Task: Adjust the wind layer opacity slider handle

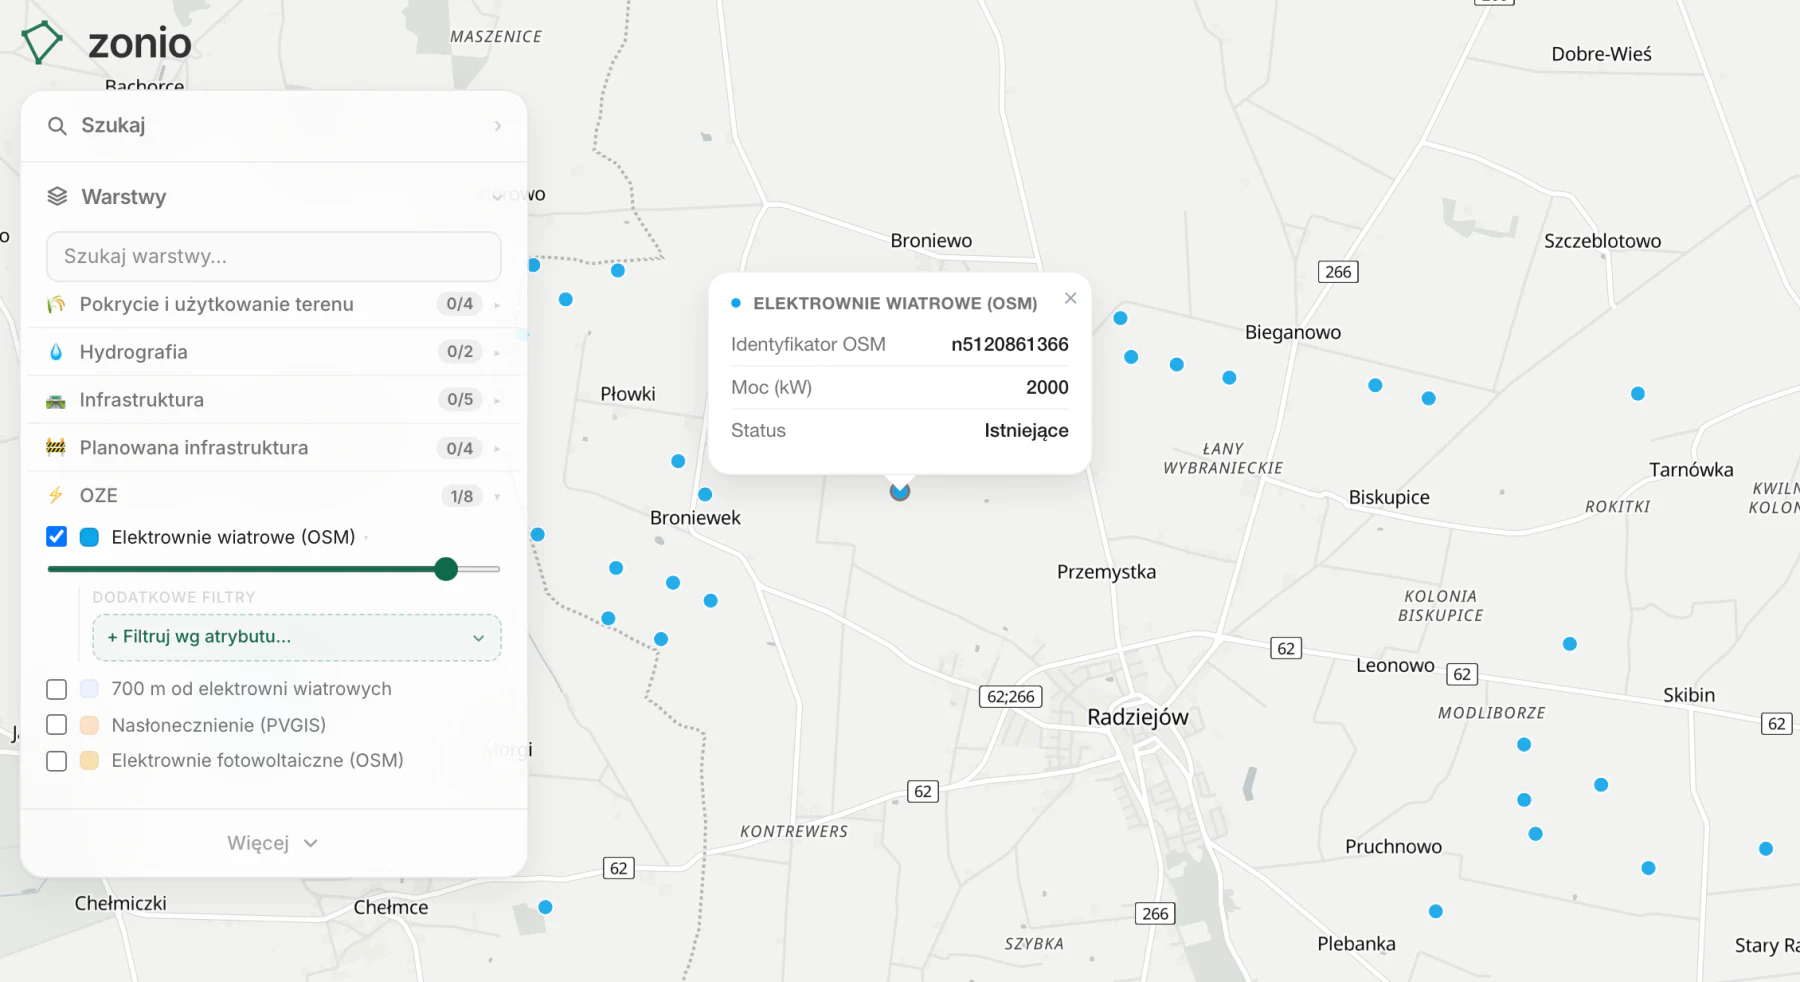Action: point(446,569)
